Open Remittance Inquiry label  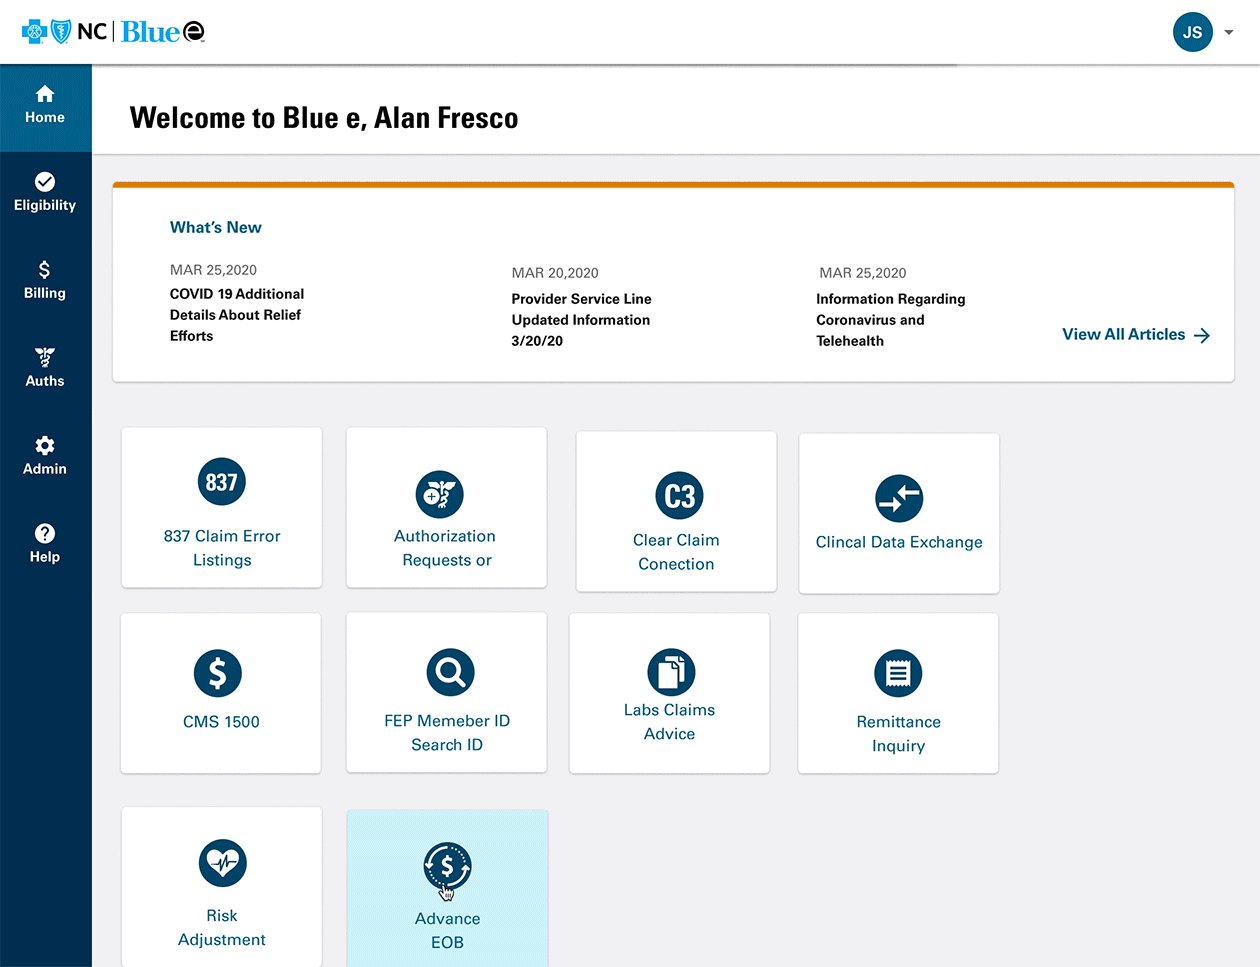[x=898, y=734]
